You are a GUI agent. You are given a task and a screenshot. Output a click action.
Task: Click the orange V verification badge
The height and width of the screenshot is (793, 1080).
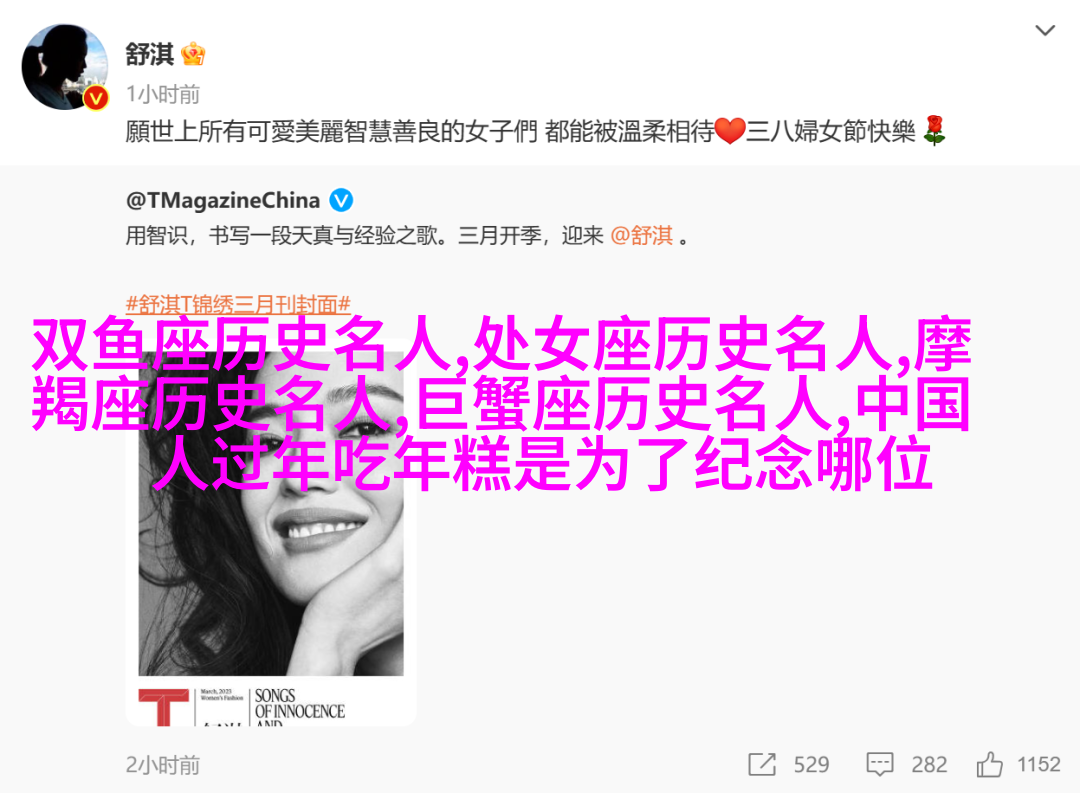[x=96, y=99]
